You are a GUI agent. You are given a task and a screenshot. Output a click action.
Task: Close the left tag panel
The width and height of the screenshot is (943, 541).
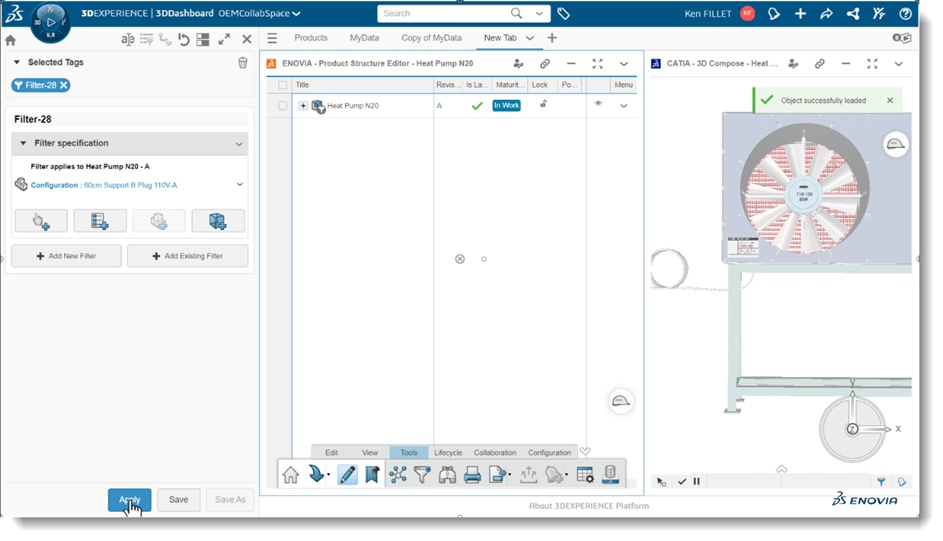click(247, 40)
